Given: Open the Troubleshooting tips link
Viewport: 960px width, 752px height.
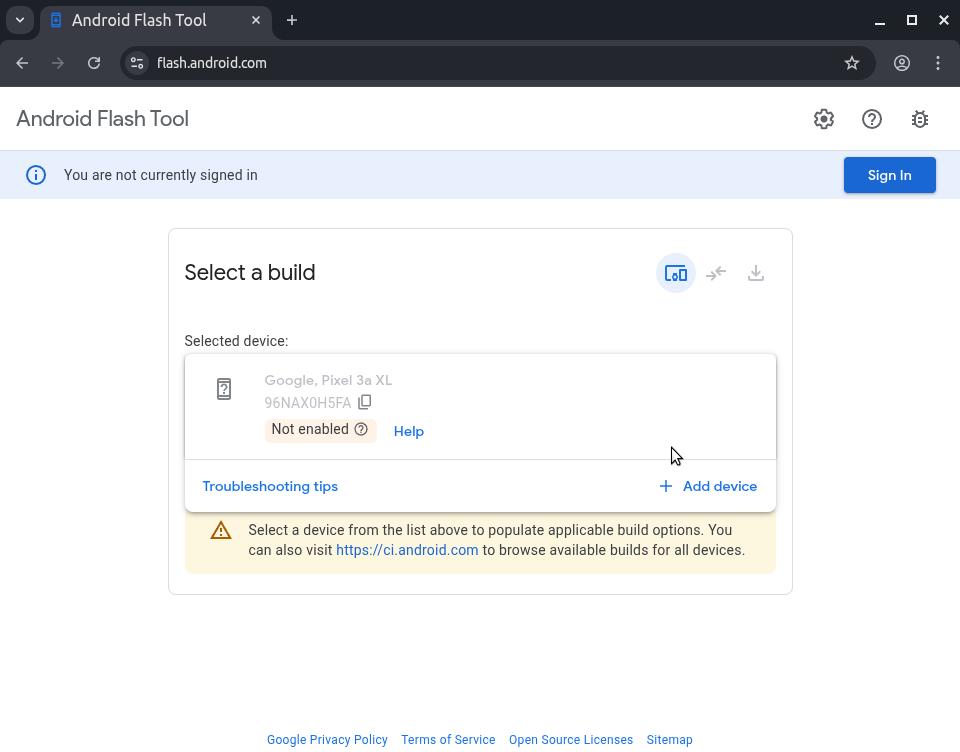Looking at the screenshot, I should tap(270, 486).
